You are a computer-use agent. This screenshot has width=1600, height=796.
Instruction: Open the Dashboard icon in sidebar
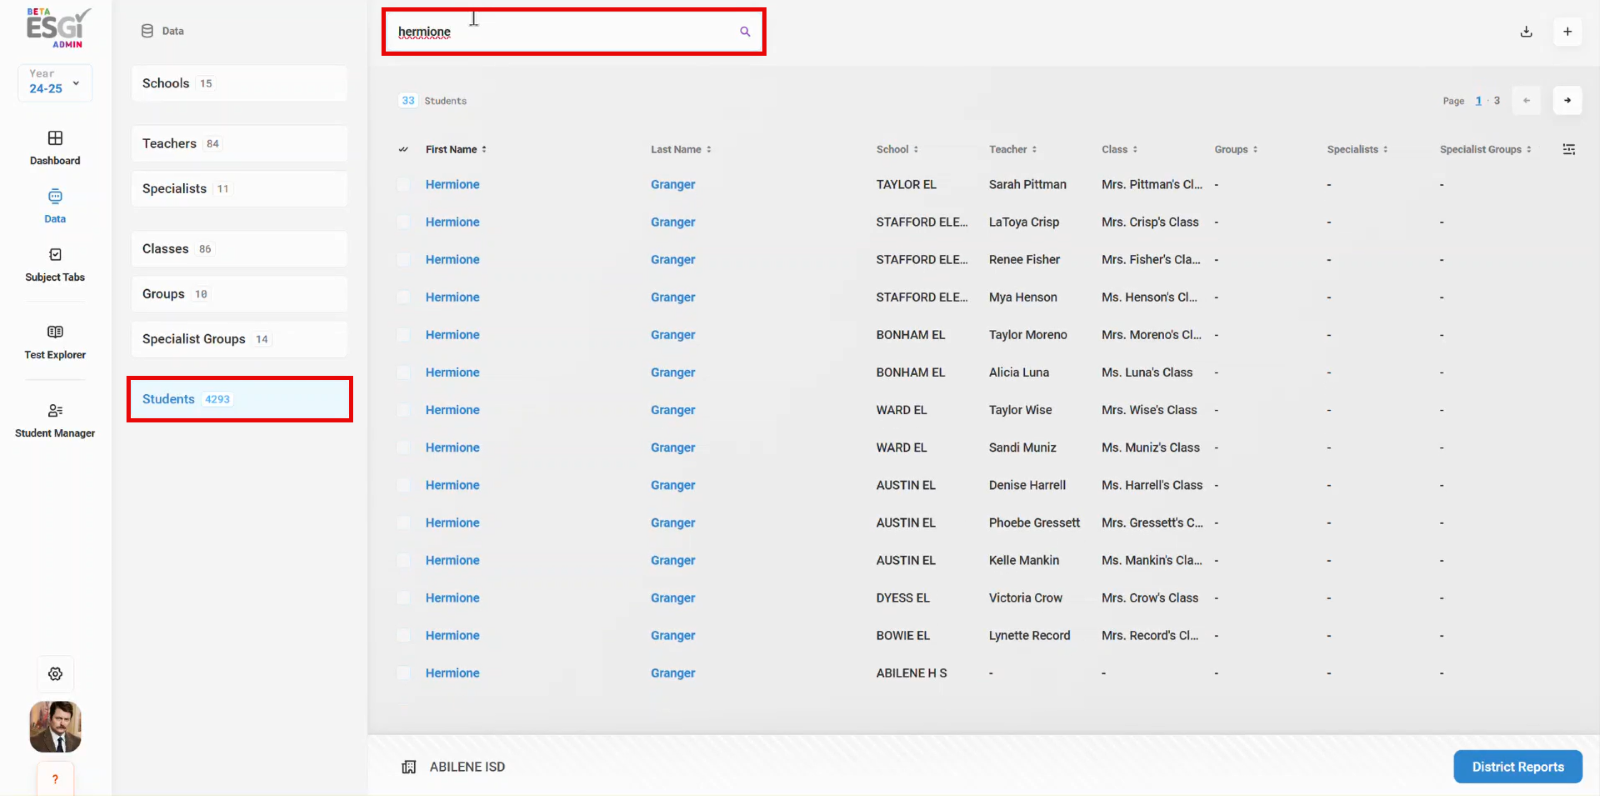pos(55,138)
